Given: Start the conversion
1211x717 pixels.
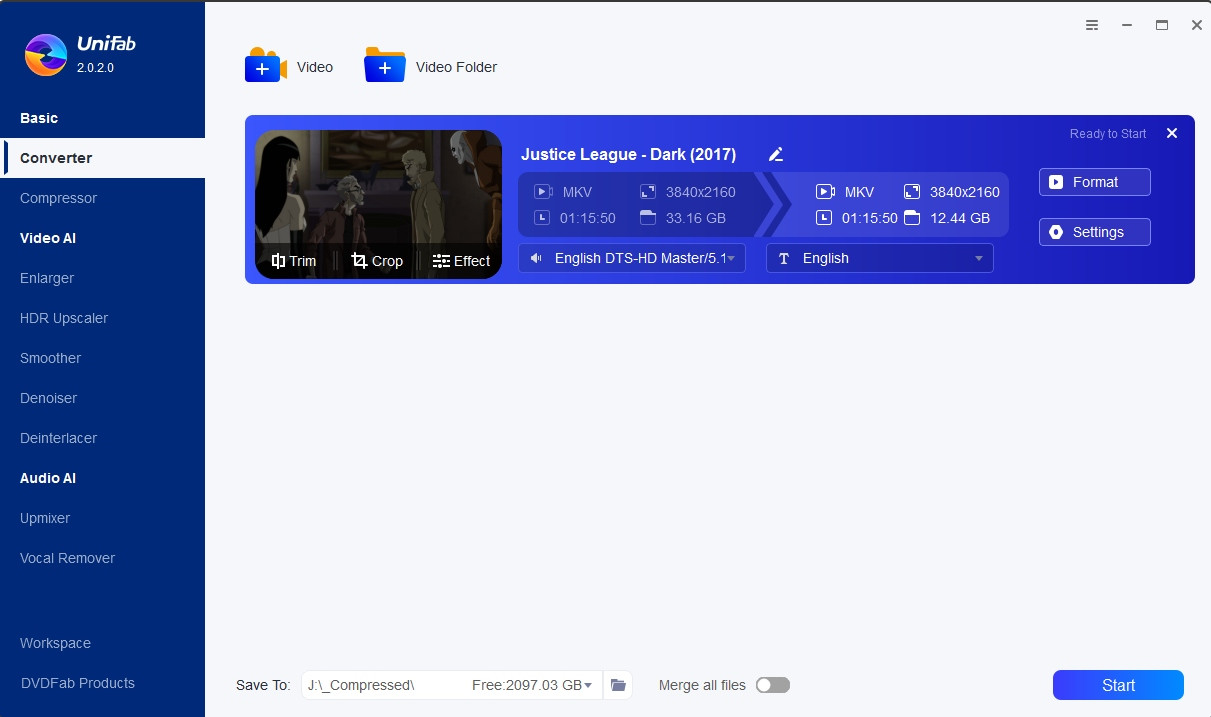Looking at the screenshot, I should point(1118,685).
